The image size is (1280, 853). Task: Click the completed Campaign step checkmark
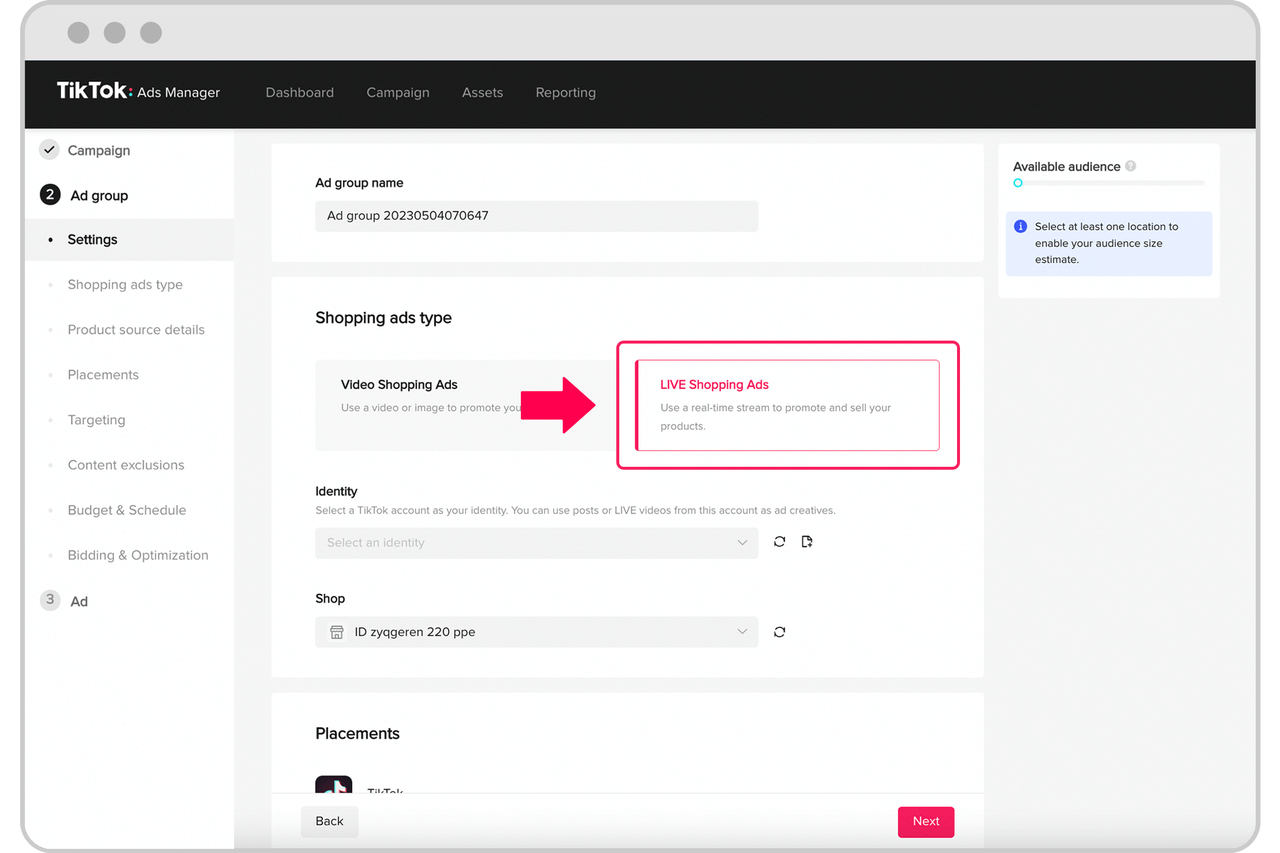click(x=49, y=150)
